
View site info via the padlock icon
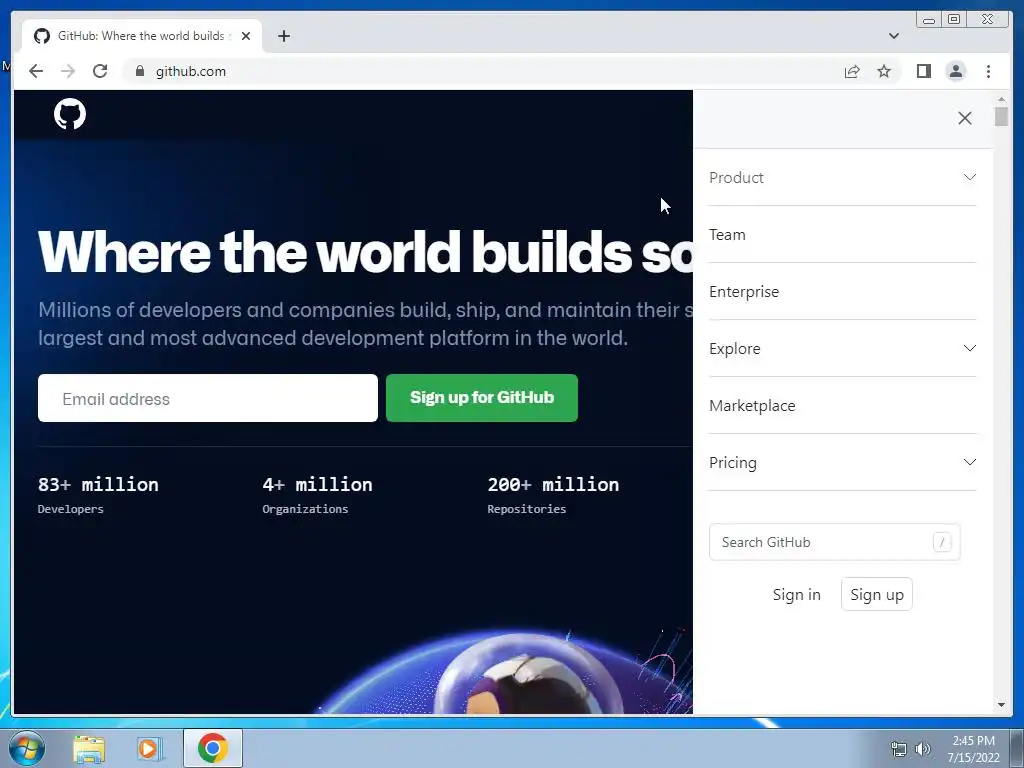click(139, 71)
